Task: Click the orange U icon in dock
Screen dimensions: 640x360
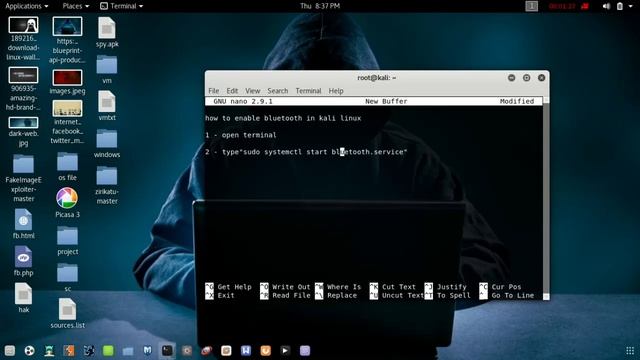Action: tap(266, 351)
